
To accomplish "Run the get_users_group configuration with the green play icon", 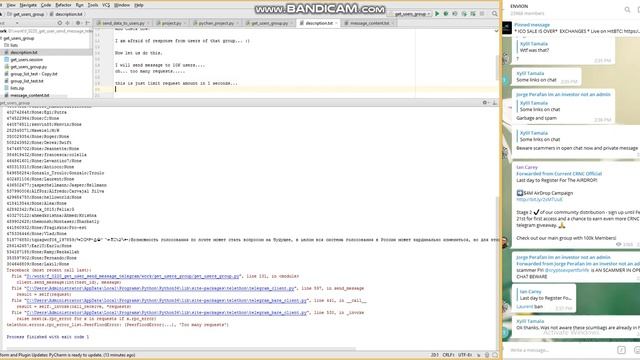I will (x=437, y=14).
